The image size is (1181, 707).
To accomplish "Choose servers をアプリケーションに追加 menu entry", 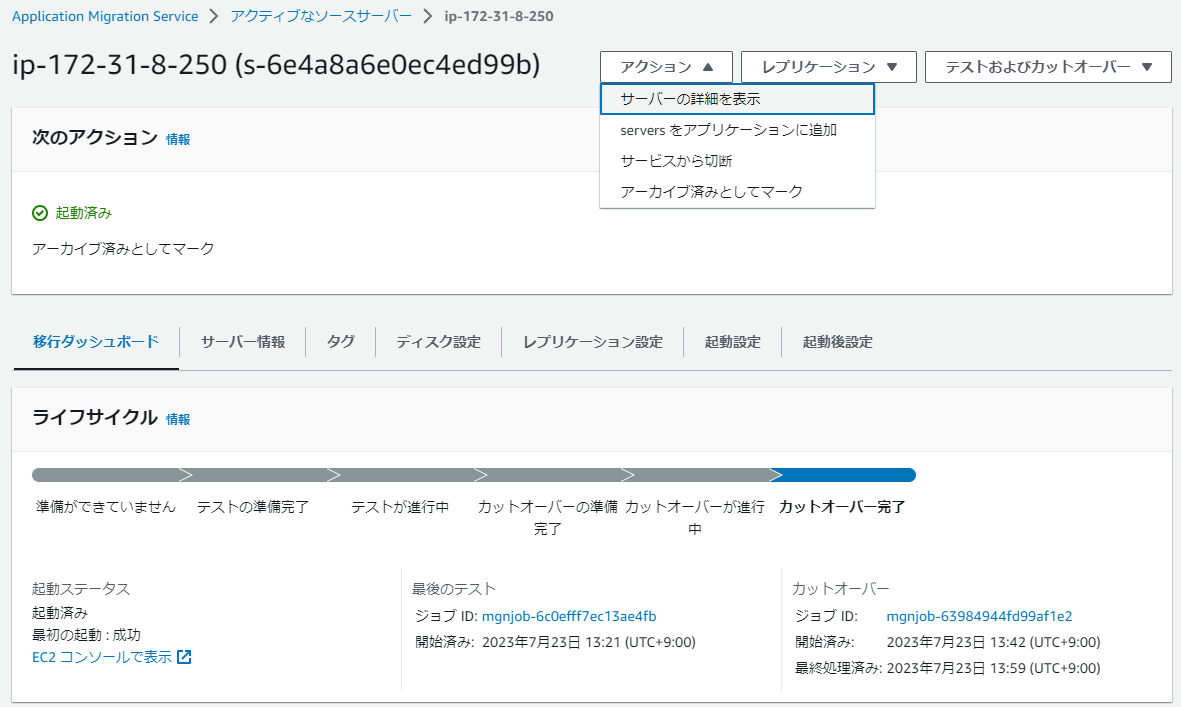I will (x=737, y=130).
